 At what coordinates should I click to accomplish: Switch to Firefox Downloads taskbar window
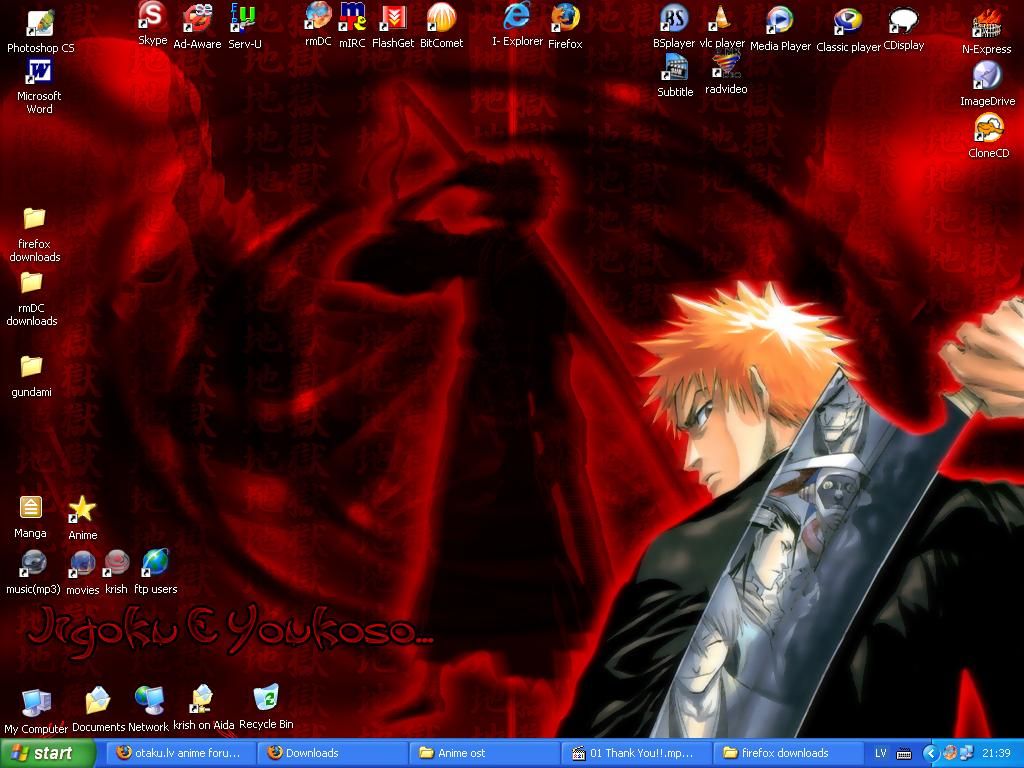pyautogui.click(x=330, y=753)
